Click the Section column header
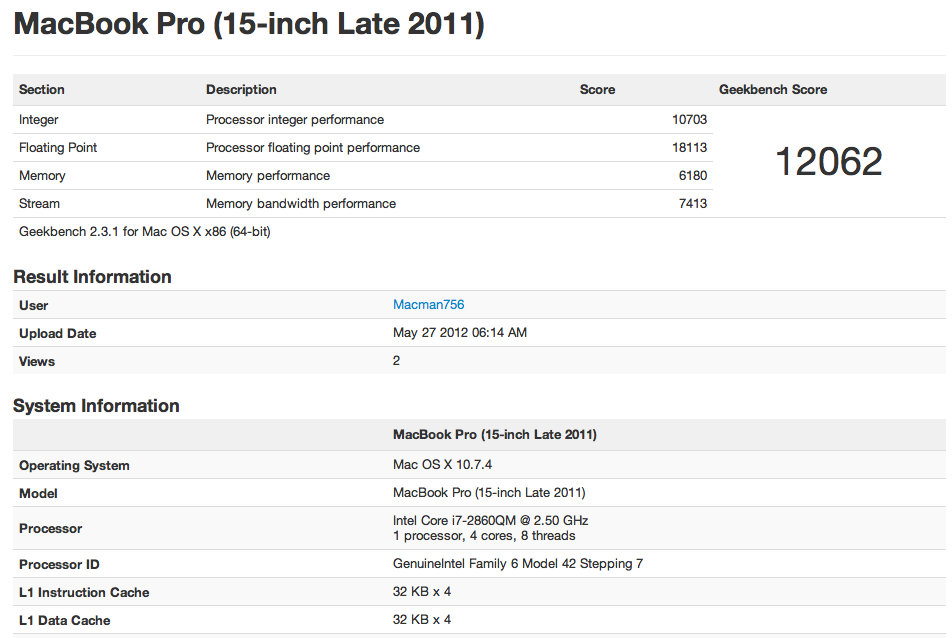 pos(41,90)
